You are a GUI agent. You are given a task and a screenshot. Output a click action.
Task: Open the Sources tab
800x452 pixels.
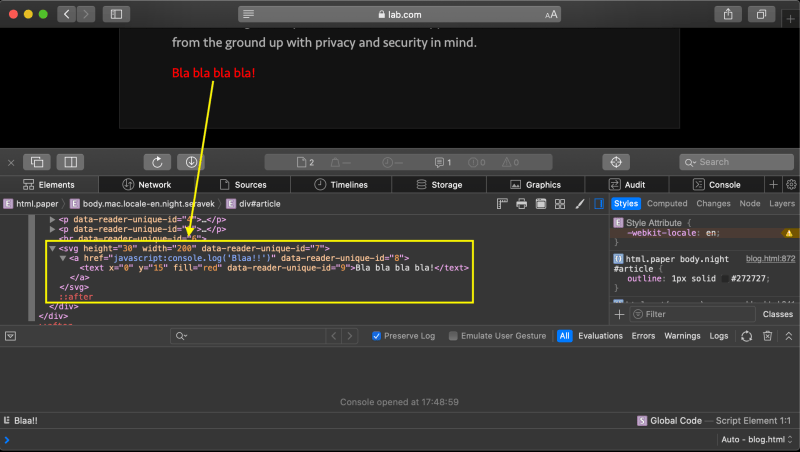pos(243,185)
